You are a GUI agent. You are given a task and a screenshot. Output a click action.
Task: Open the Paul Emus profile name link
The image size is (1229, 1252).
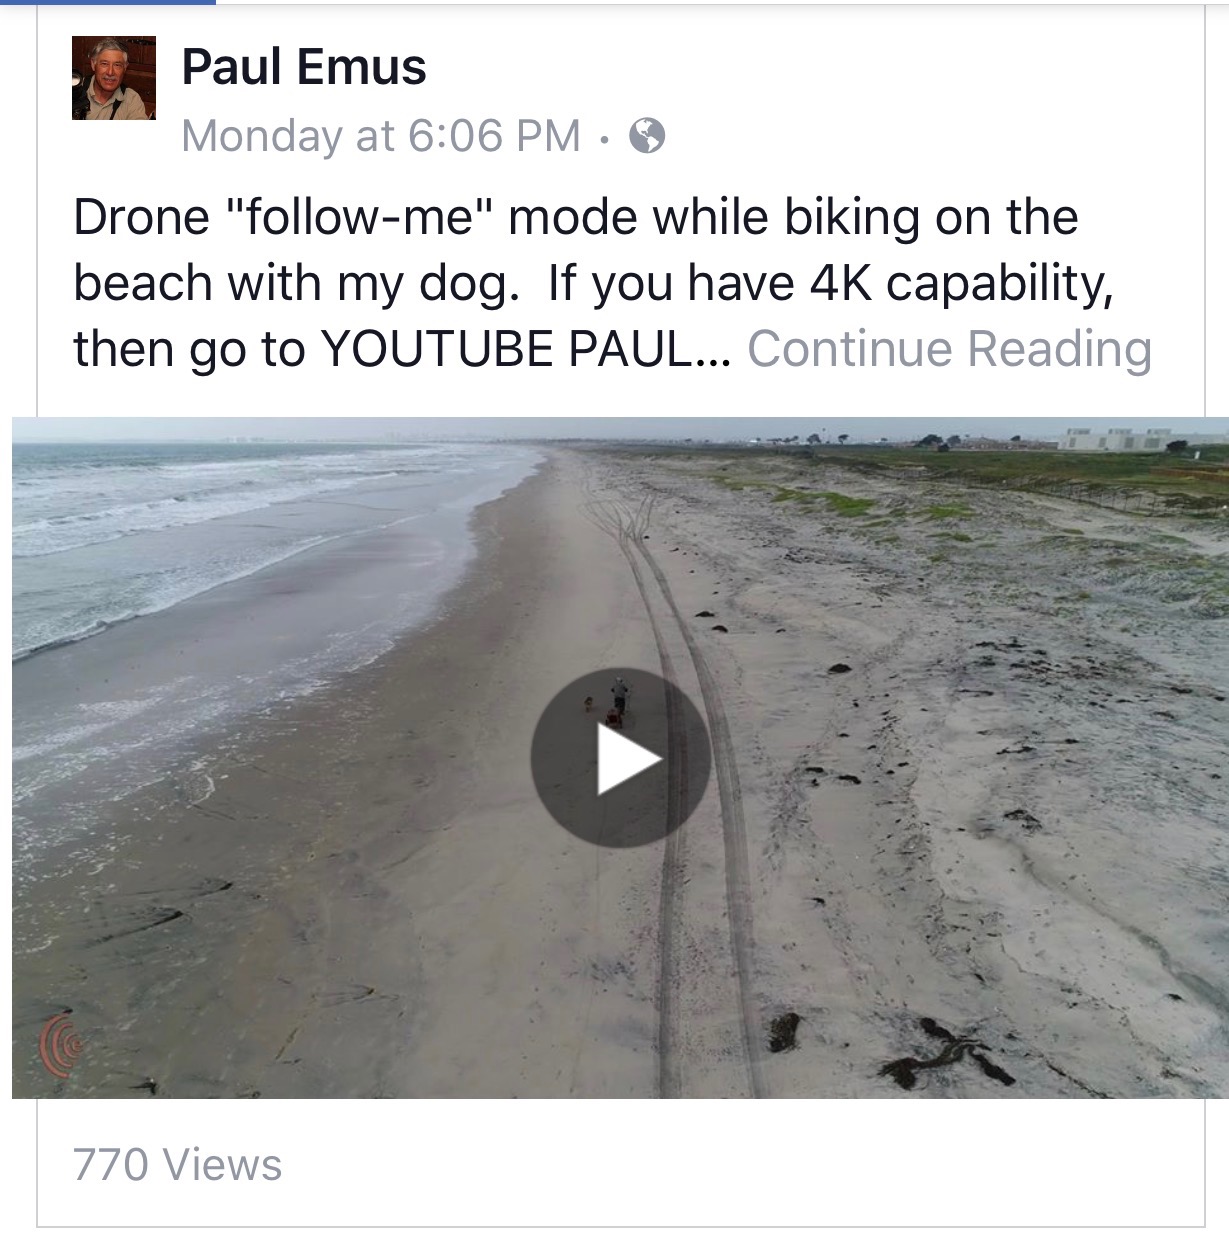point(304,67)
